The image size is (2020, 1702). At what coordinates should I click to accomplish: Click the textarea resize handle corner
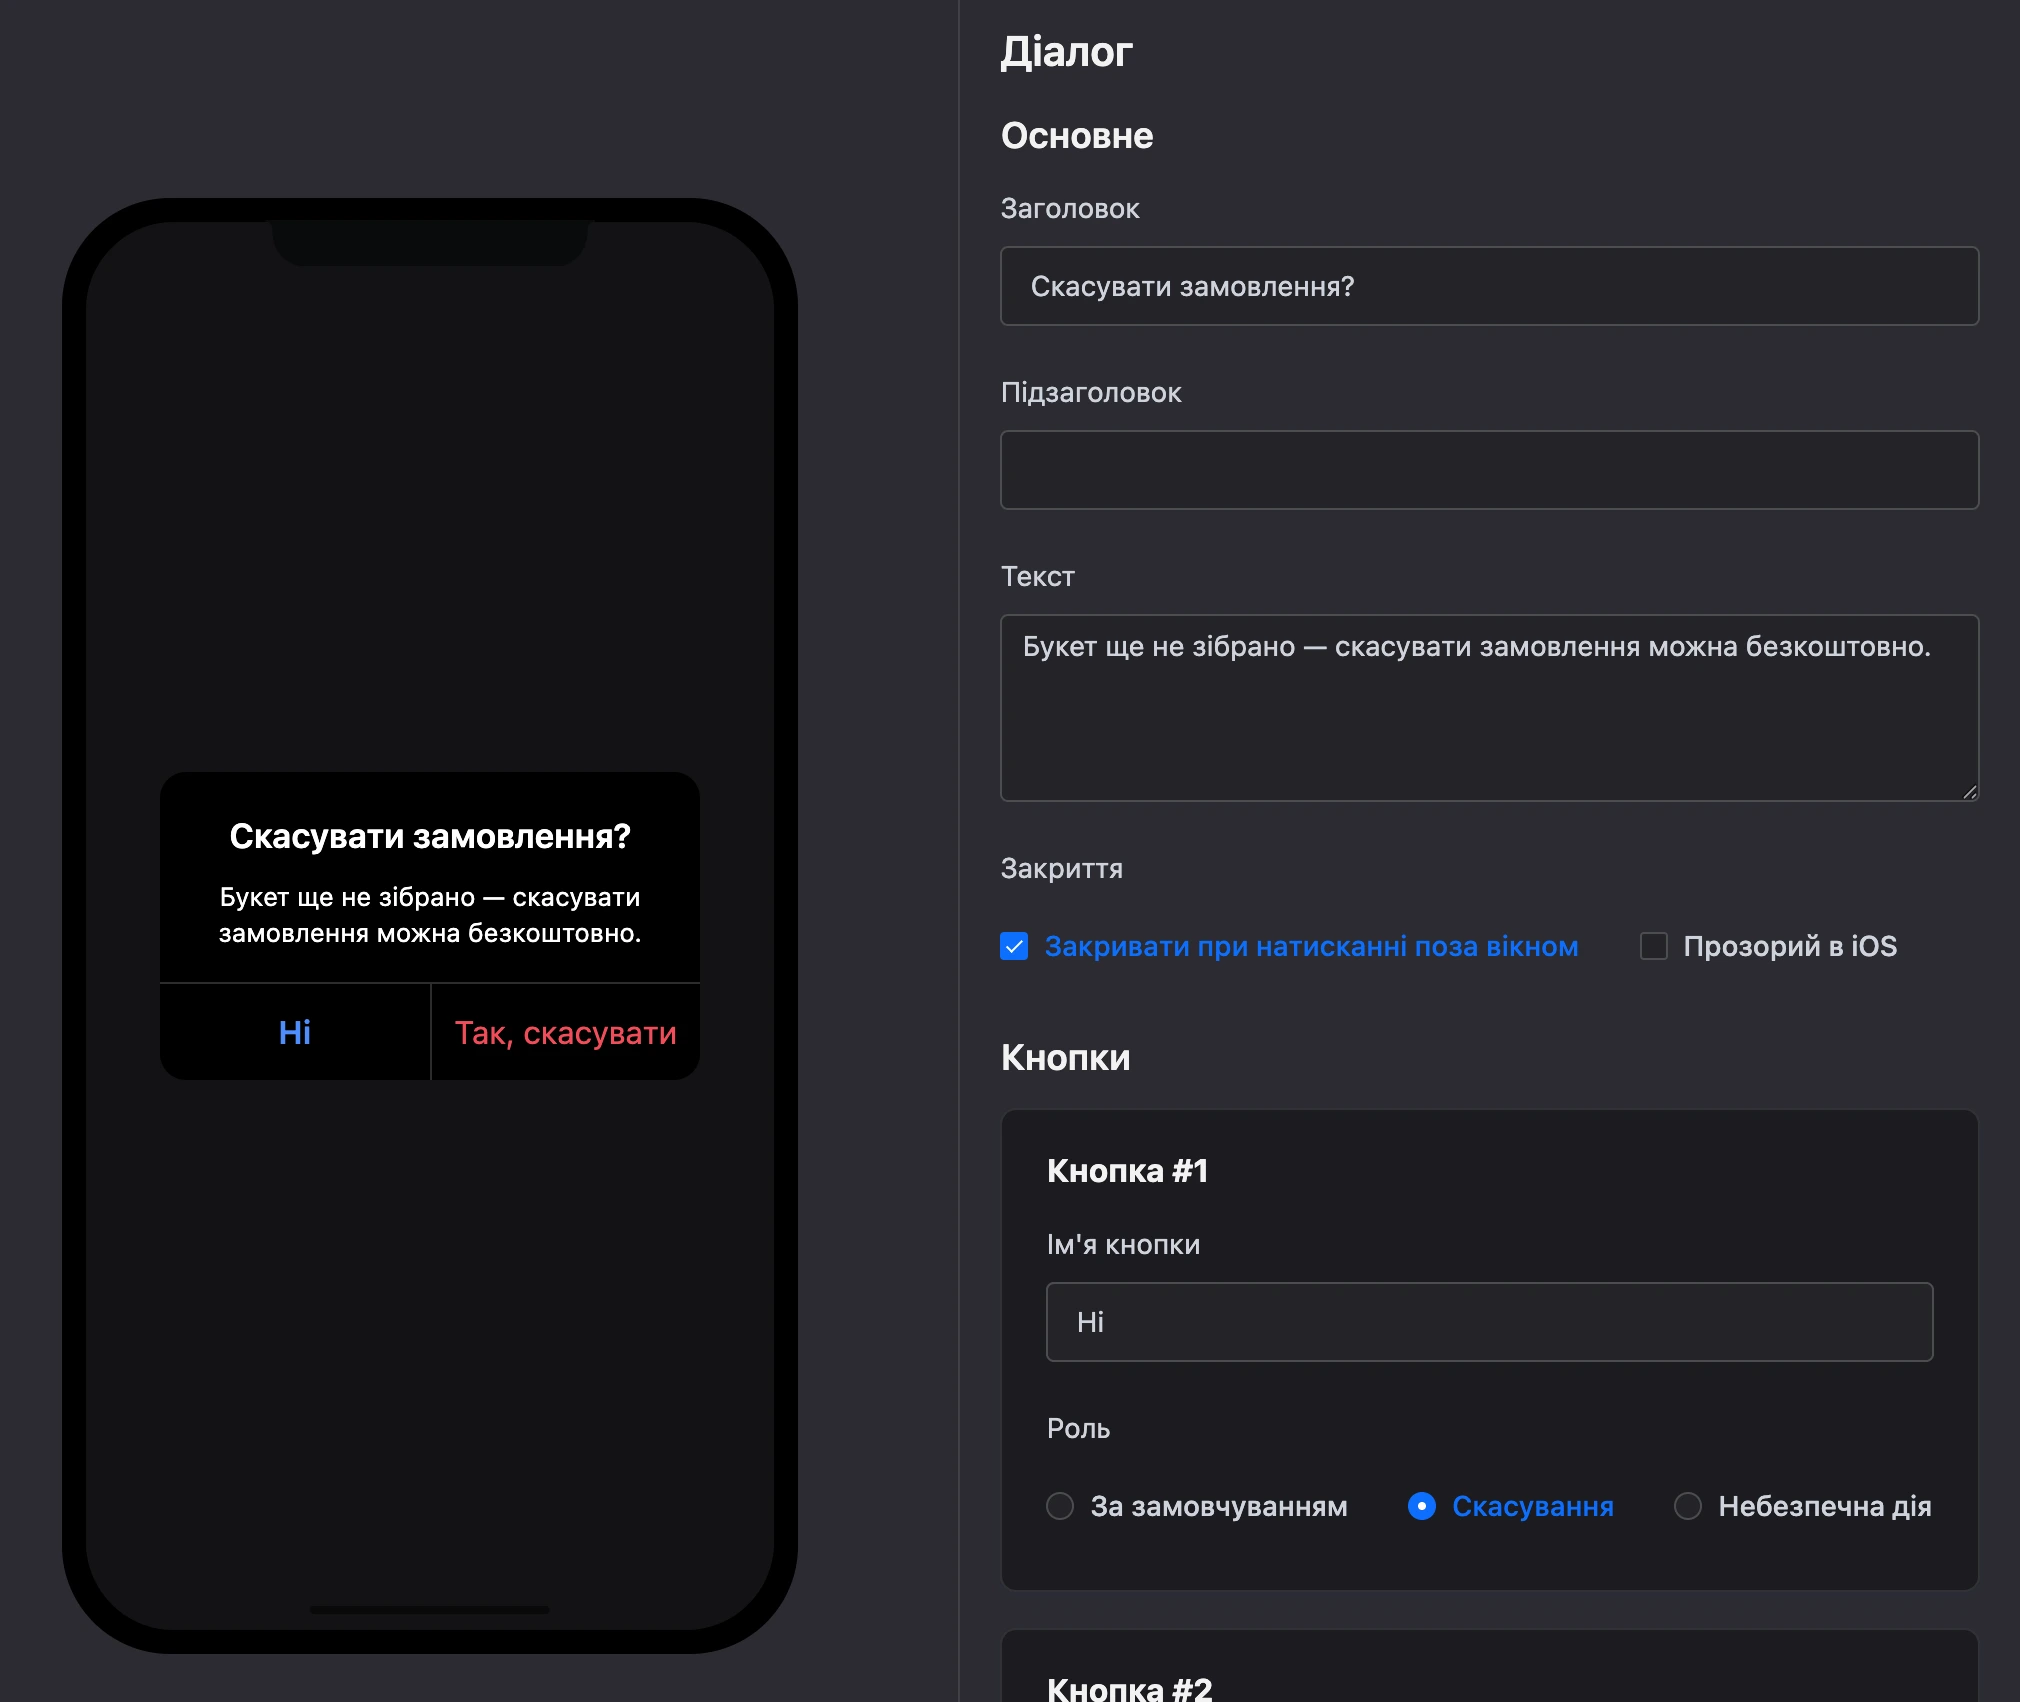[x=1969, y=792]
